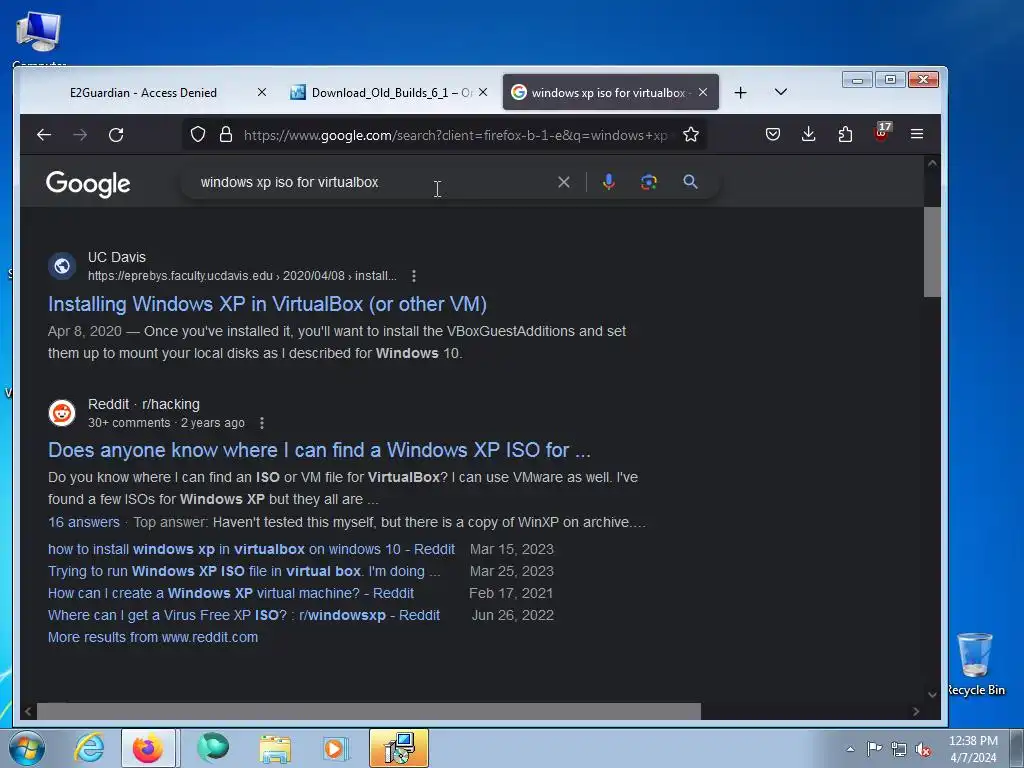Open the Firefox downloads panel
The width and height of the screenshot is (1024, 768).
(x=808, y=135)
